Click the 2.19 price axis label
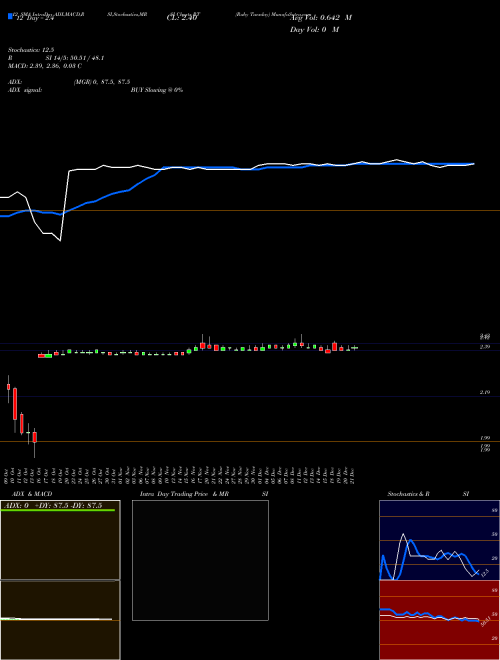Screen dimensions: 500x660 485,392
